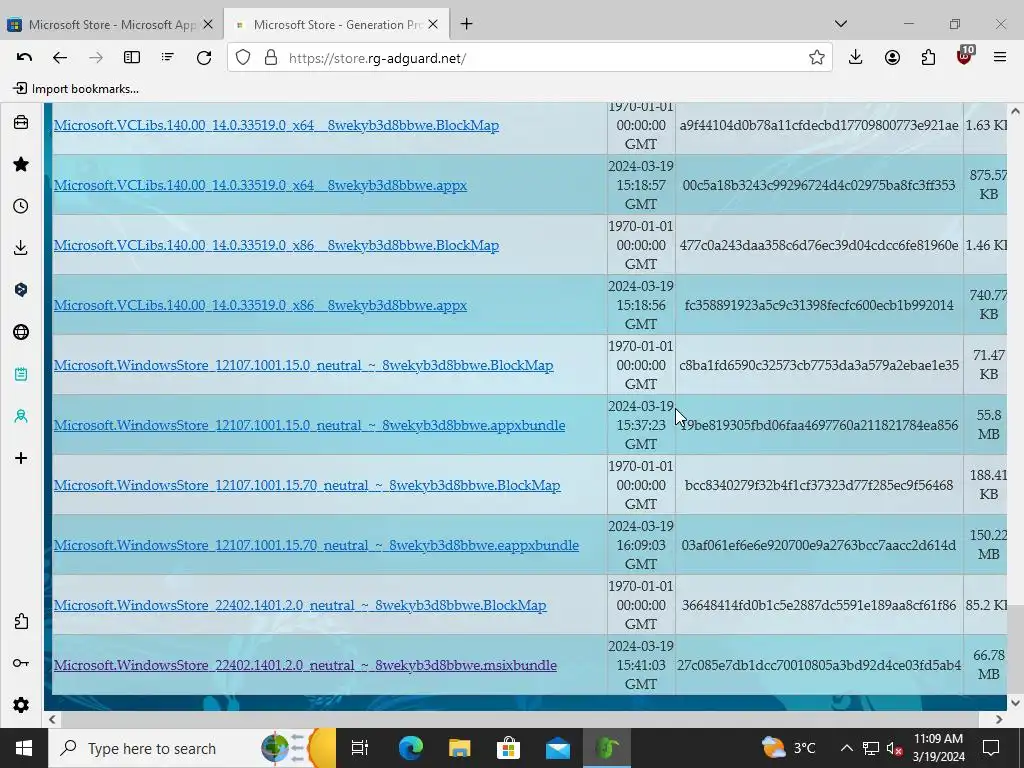This screenshot has width=1024, height=768.
Task: Click the horizontal scrollbar right arrow
Action: [x=999, y=719]
